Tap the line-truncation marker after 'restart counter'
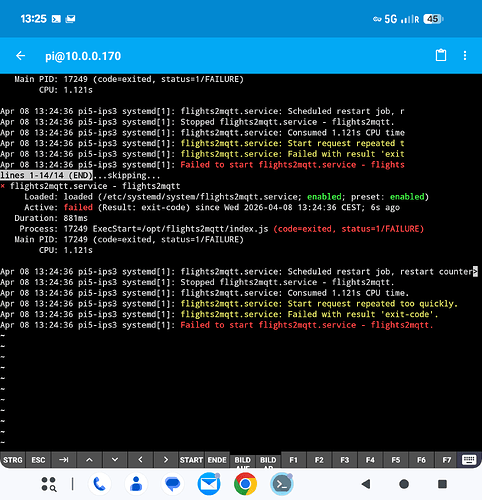The width and height of the screenshot is (482, 500). click(475, 272)
